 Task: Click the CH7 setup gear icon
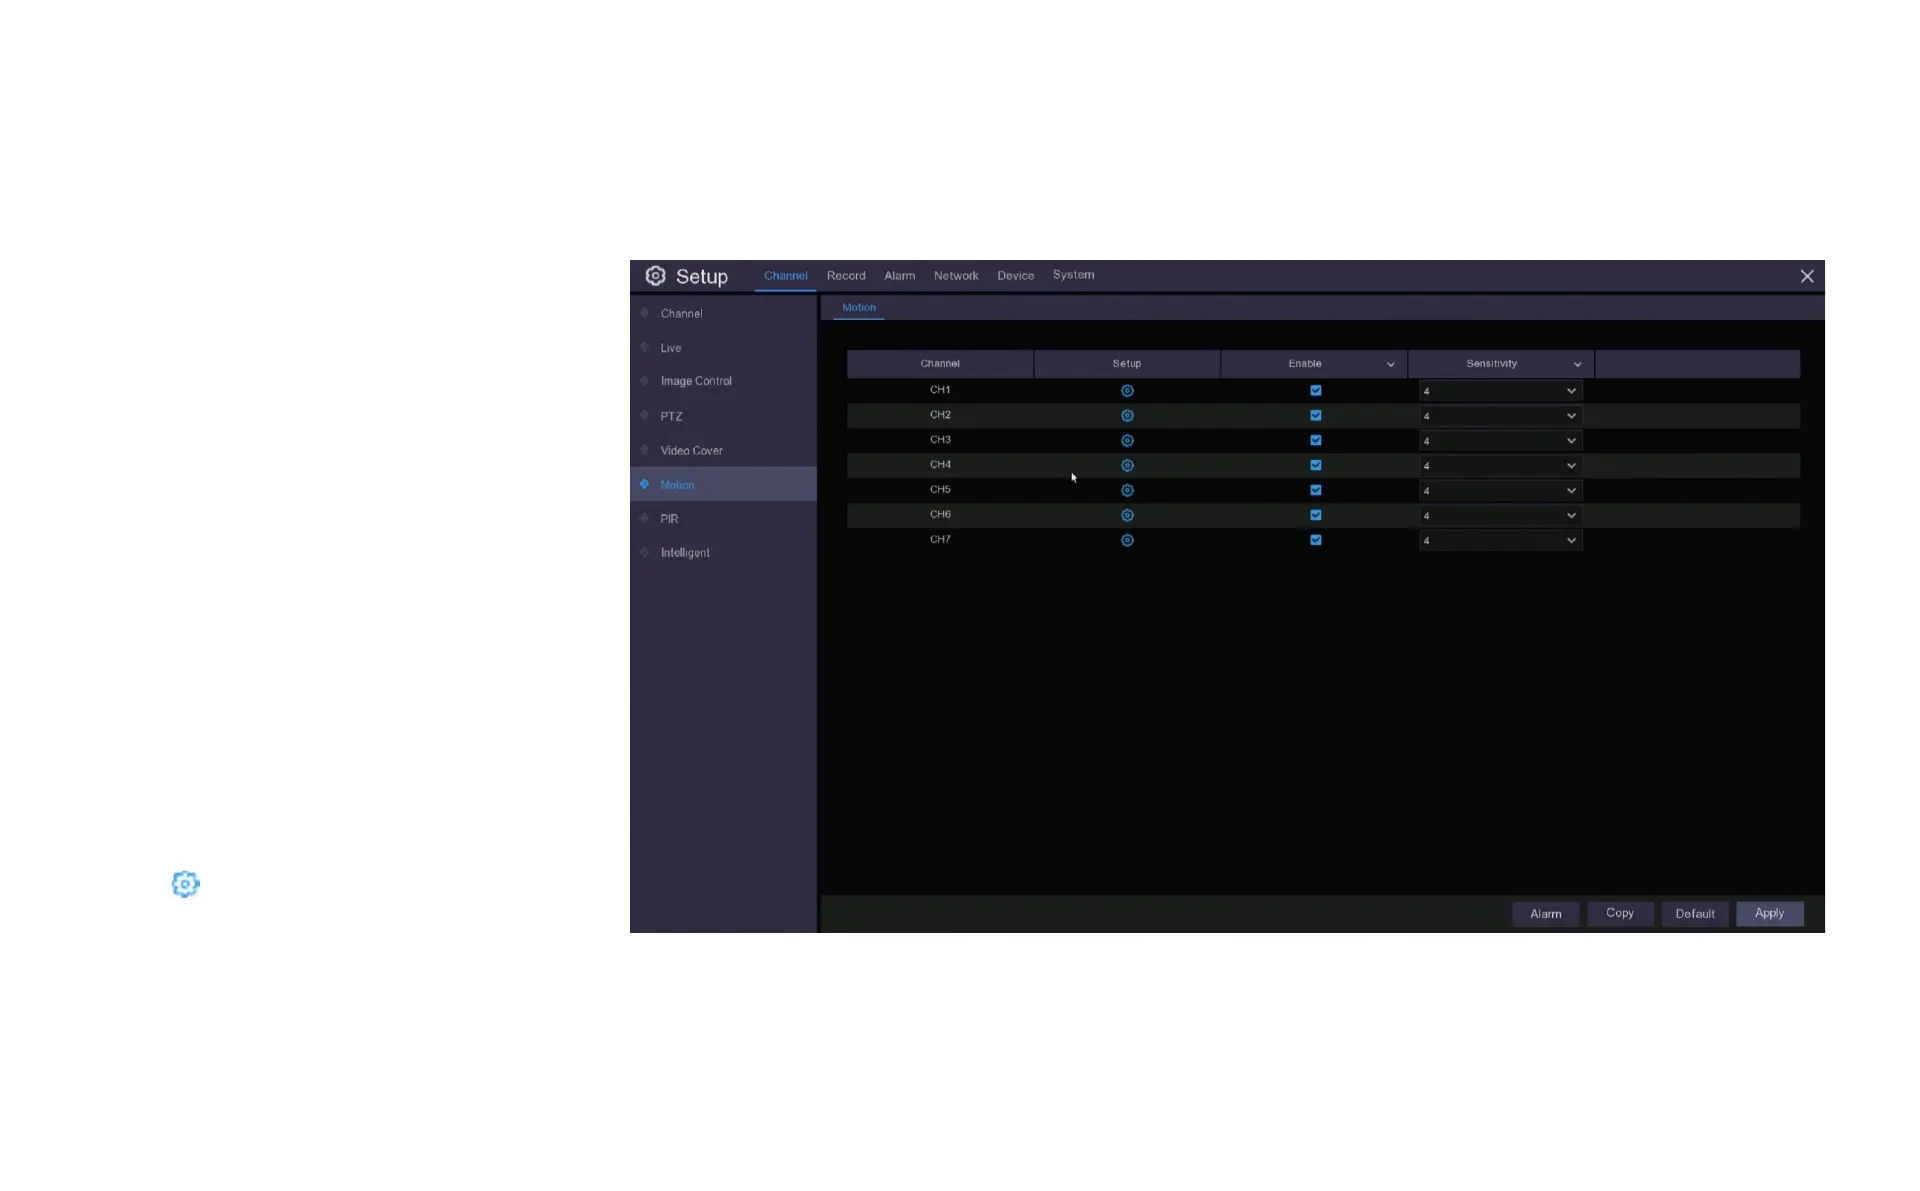tap(1127, 541)
